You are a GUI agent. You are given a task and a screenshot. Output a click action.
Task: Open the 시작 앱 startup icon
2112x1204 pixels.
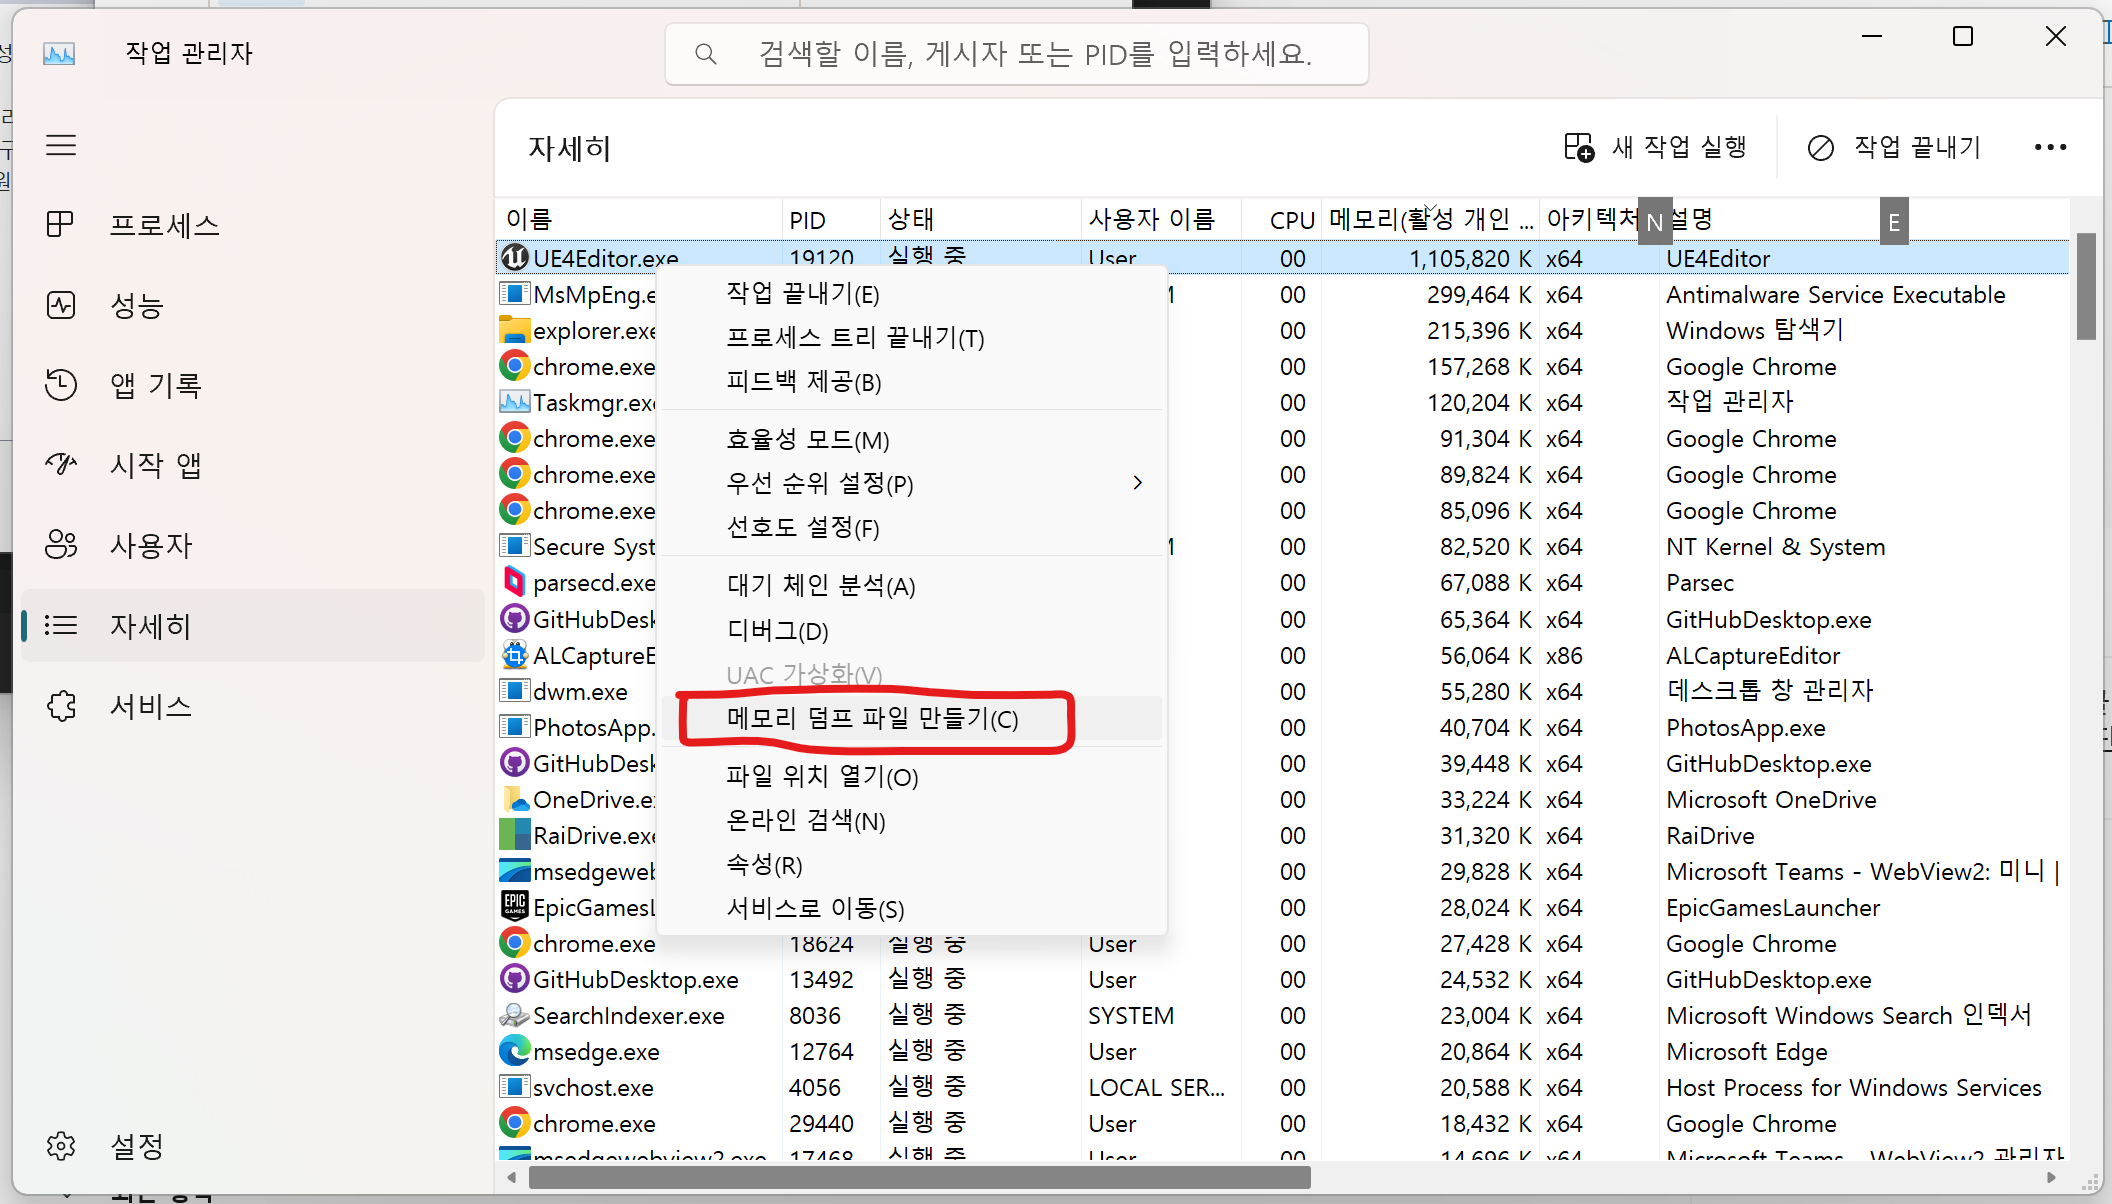point(61,465)
